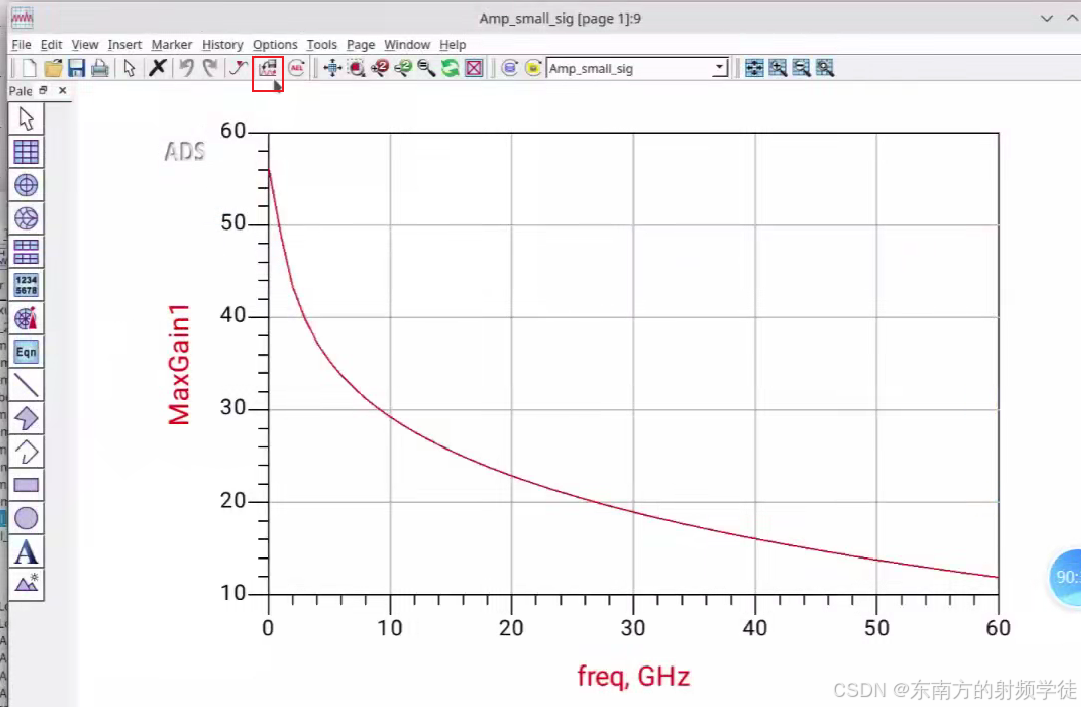Redo the last action
The height and width of the screenshot is (707, 1081).
[210, 68]
